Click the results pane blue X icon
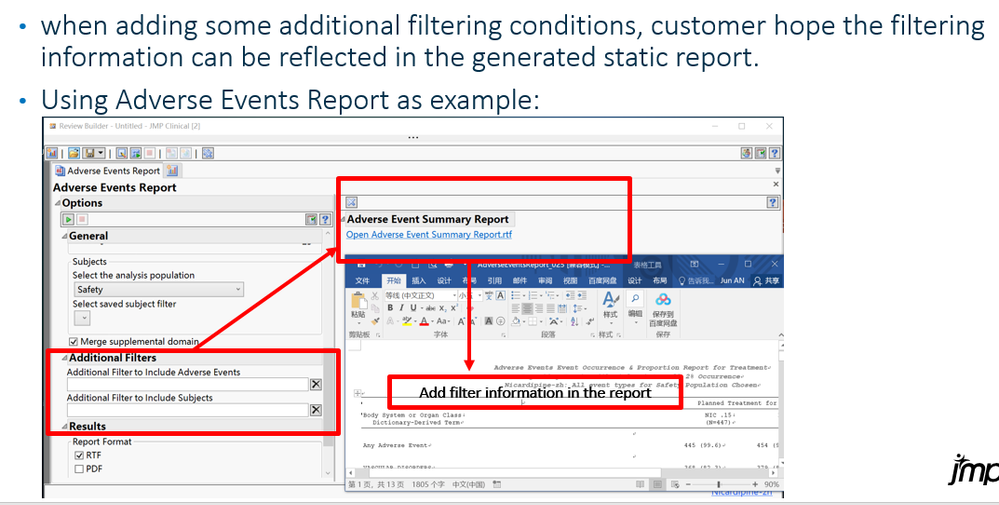Image resolution: width=999 pixels, height=505 pixels. [x=351, y=203]
